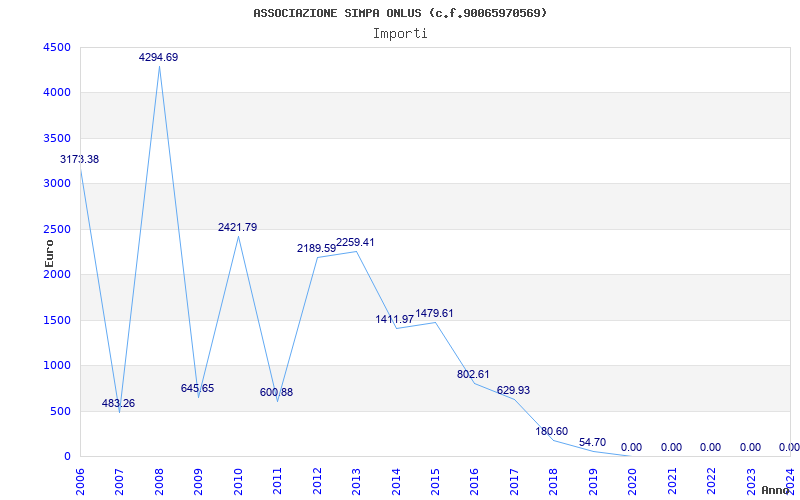Click x-axis year 2009
Viewport: 800px width, 500px height.
coord(198,482)
